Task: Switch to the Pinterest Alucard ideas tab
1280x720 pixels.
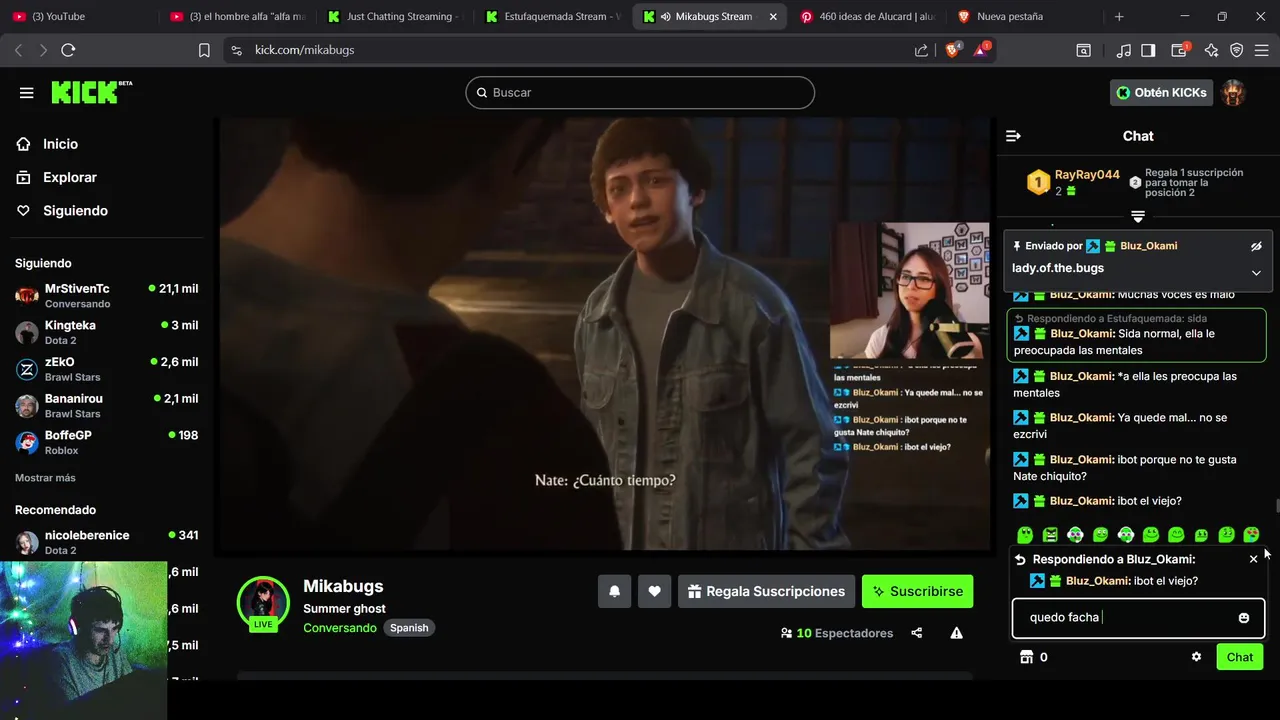Action: [x=868, y=16]
